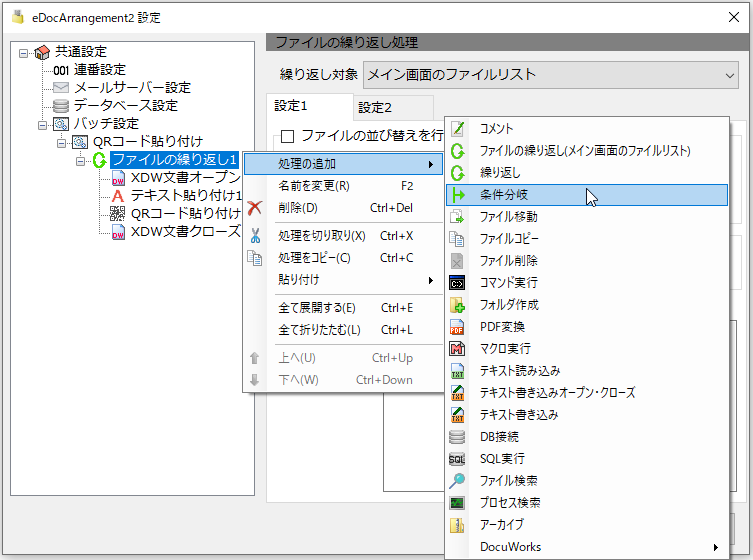The height and width of the screenshot is (560, 753).
Task: Collapse the QRコード貼り付け batch node
Action: pyautogui.click(x=61, y=143)
